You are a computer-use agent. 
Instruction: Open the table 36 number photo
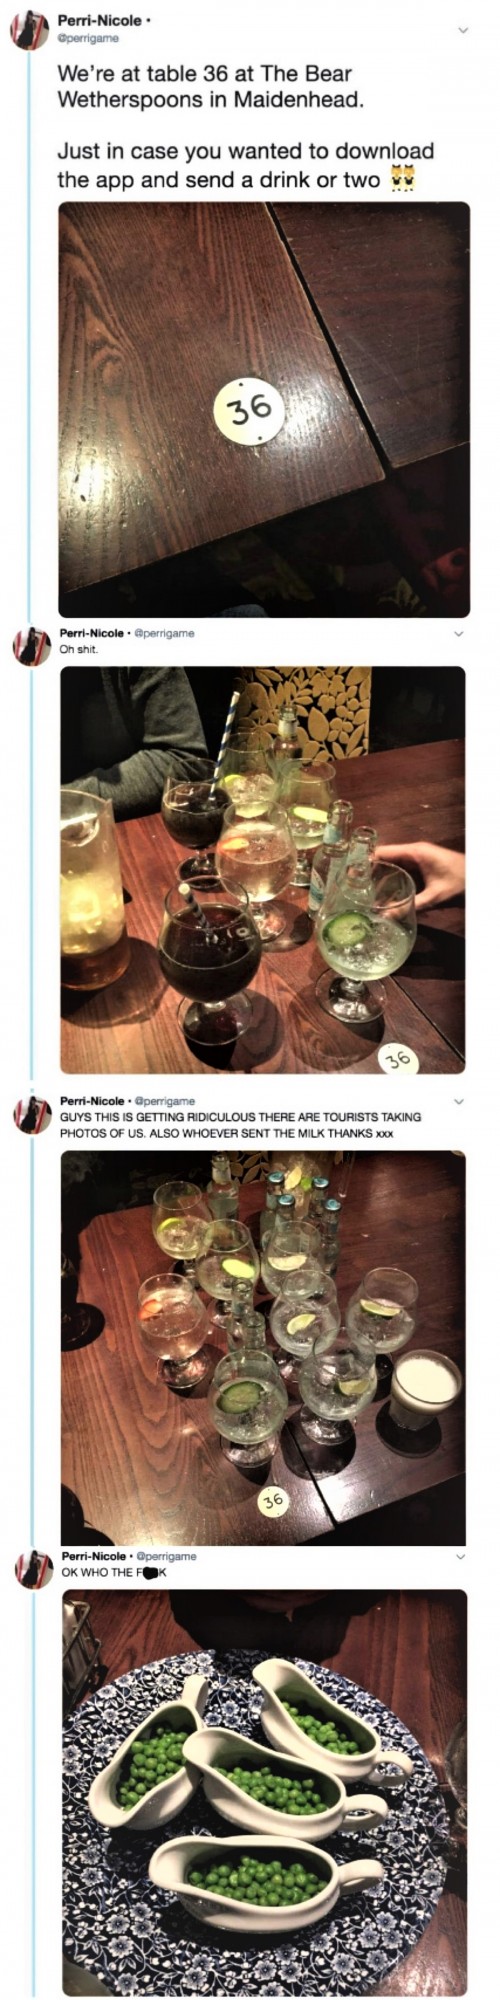[264, 410]
